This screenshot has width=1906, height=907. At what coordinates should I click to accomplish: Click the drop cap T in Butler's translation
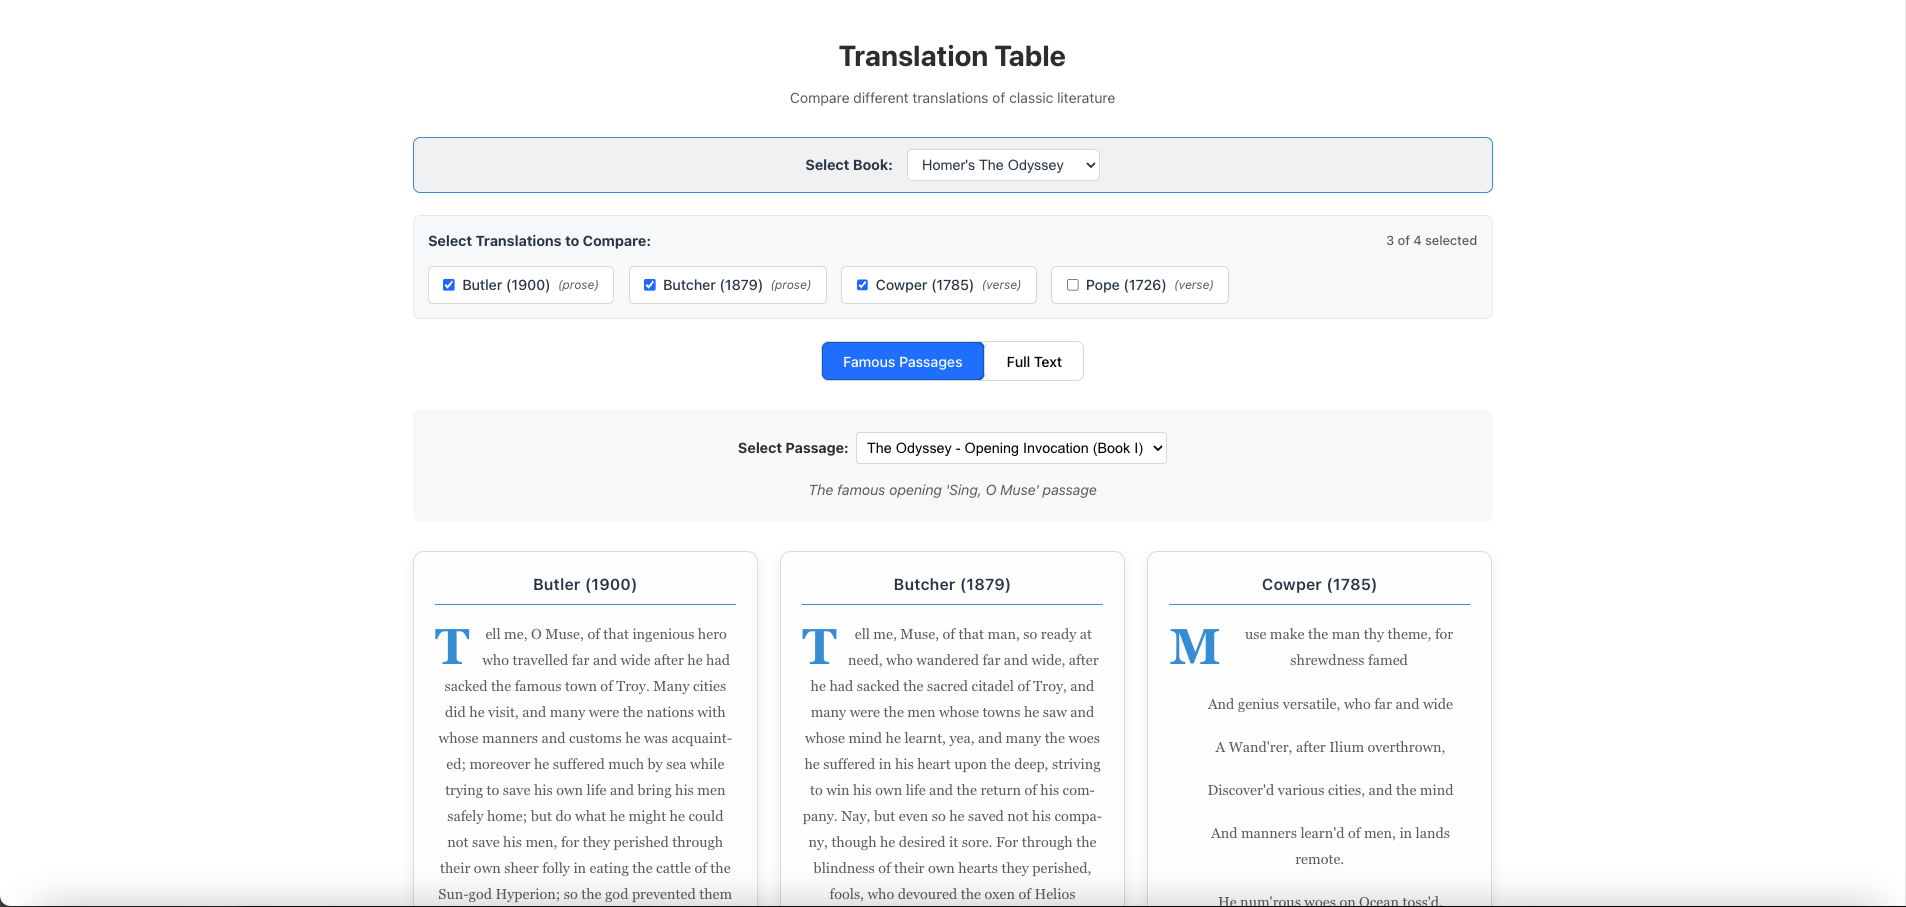pyautogui.click(x=453, y=646)
